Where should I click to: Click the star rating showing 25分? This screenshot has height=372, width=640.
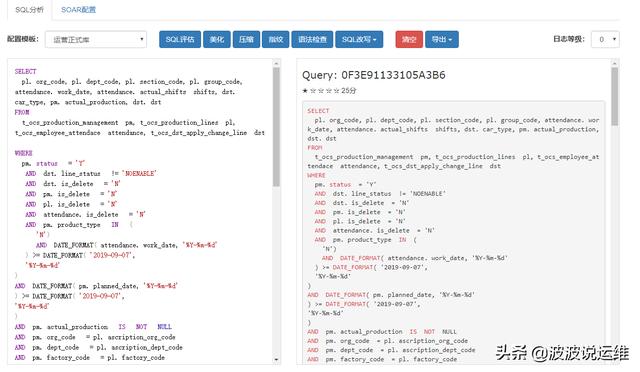(329, 91)
